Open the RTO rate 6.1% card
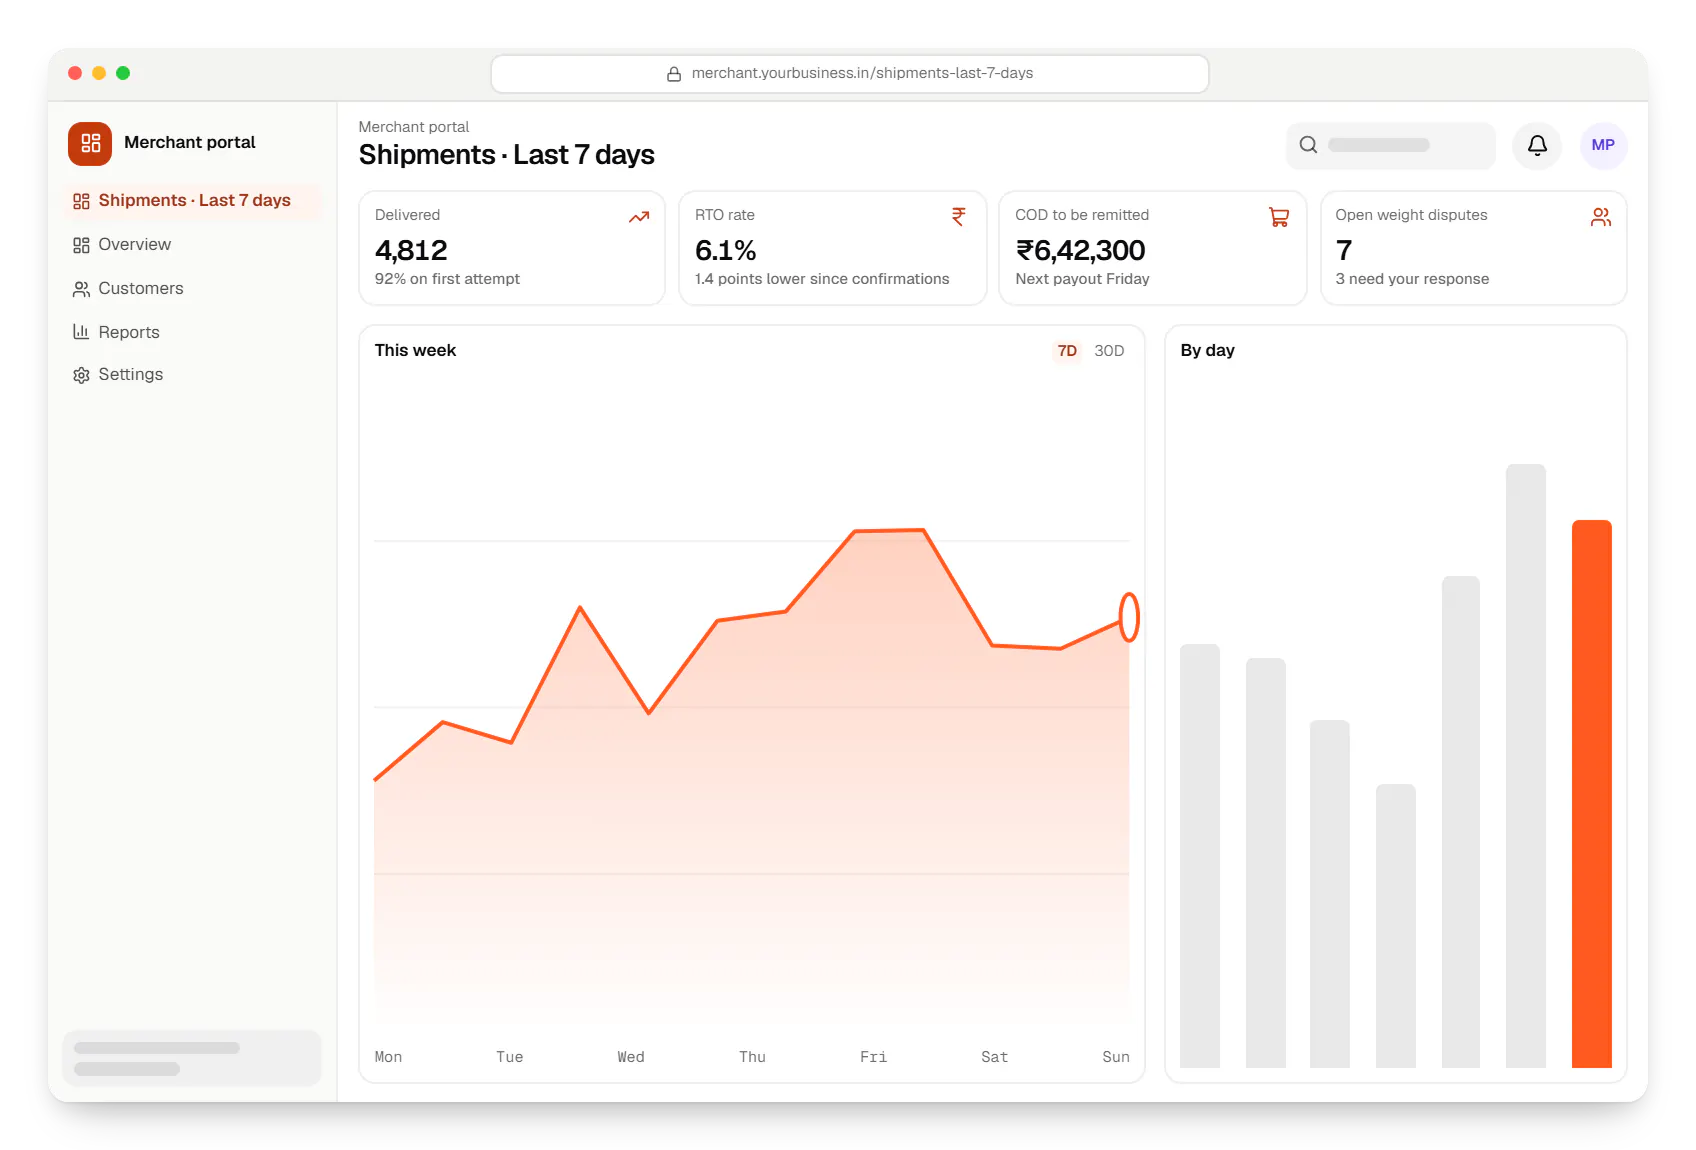This screenshot has height=1150, width=1696. (x=832, y=248)
